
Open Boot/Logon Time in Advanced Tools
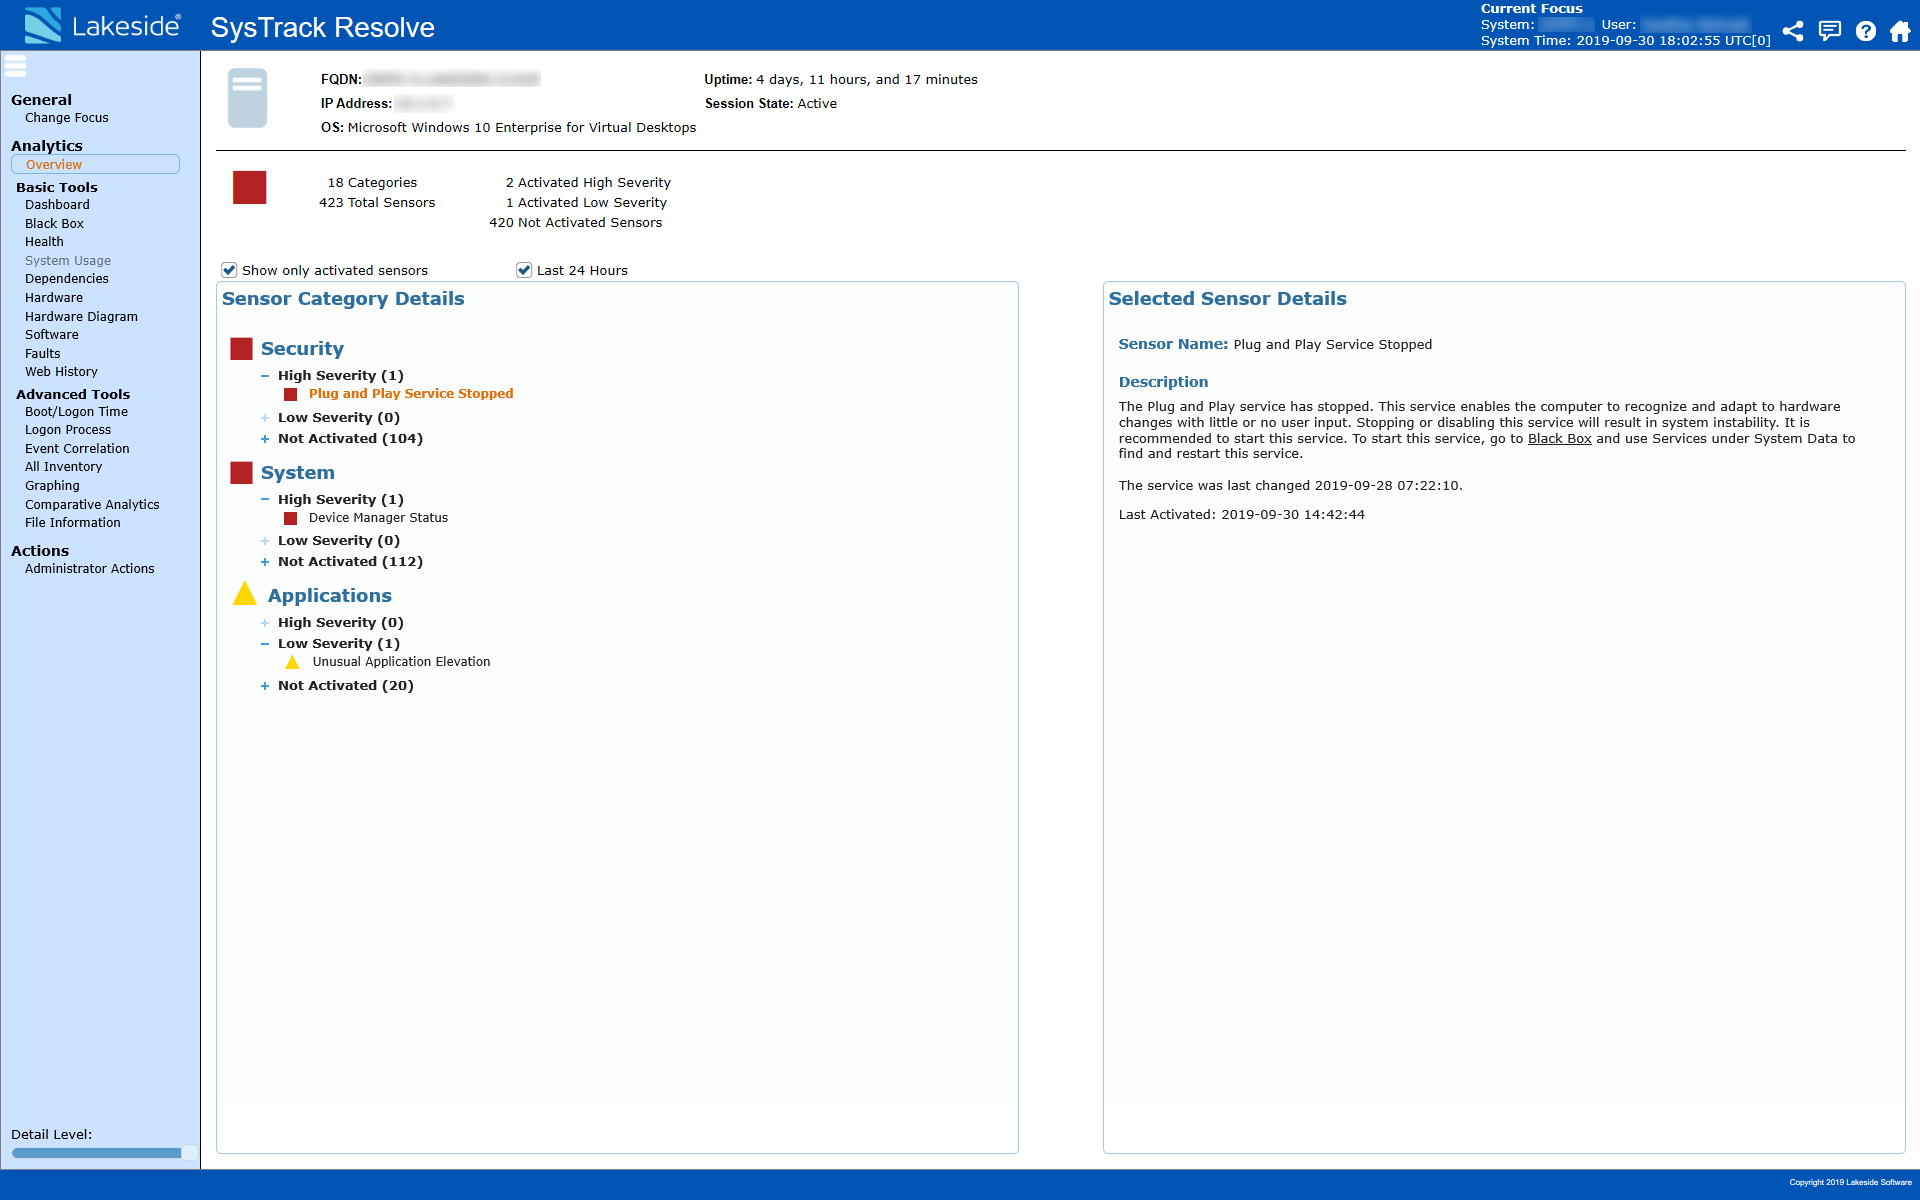pyautogui.click(x=76, y=412)
